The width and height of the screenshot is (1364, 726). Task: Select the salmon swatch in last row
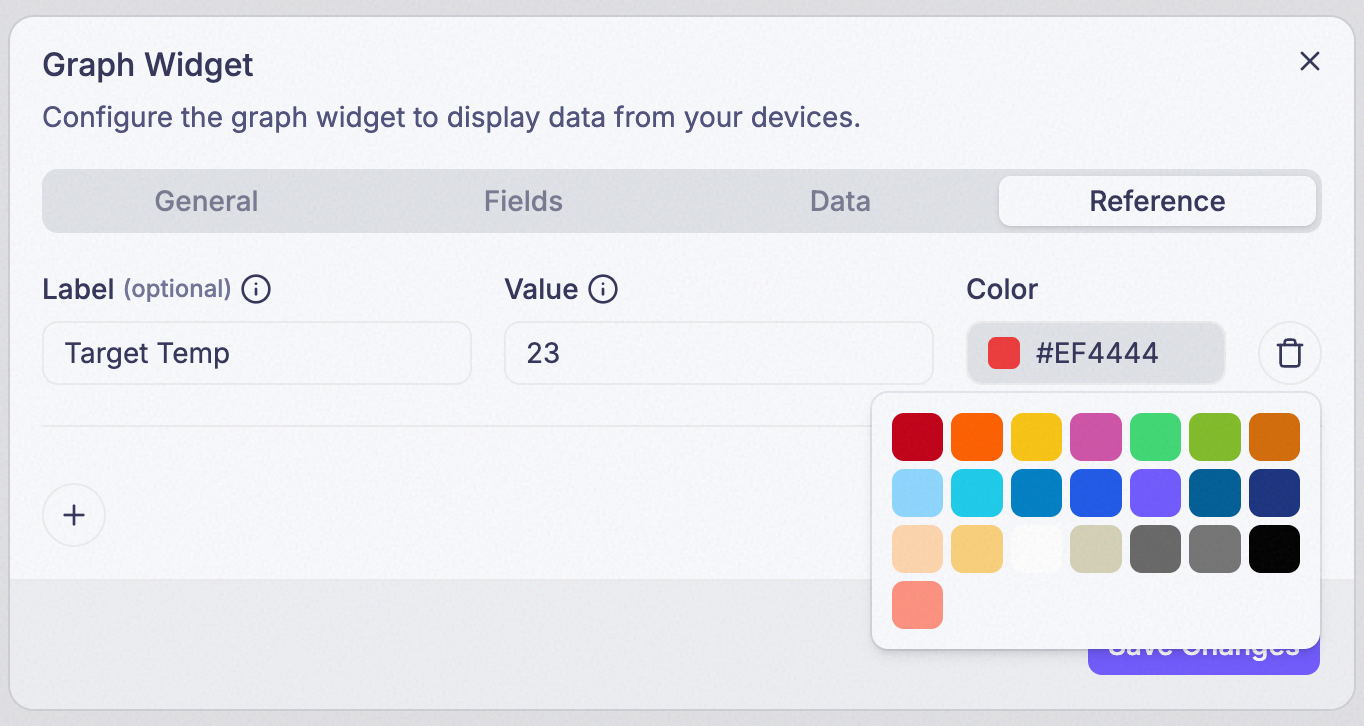917,605
